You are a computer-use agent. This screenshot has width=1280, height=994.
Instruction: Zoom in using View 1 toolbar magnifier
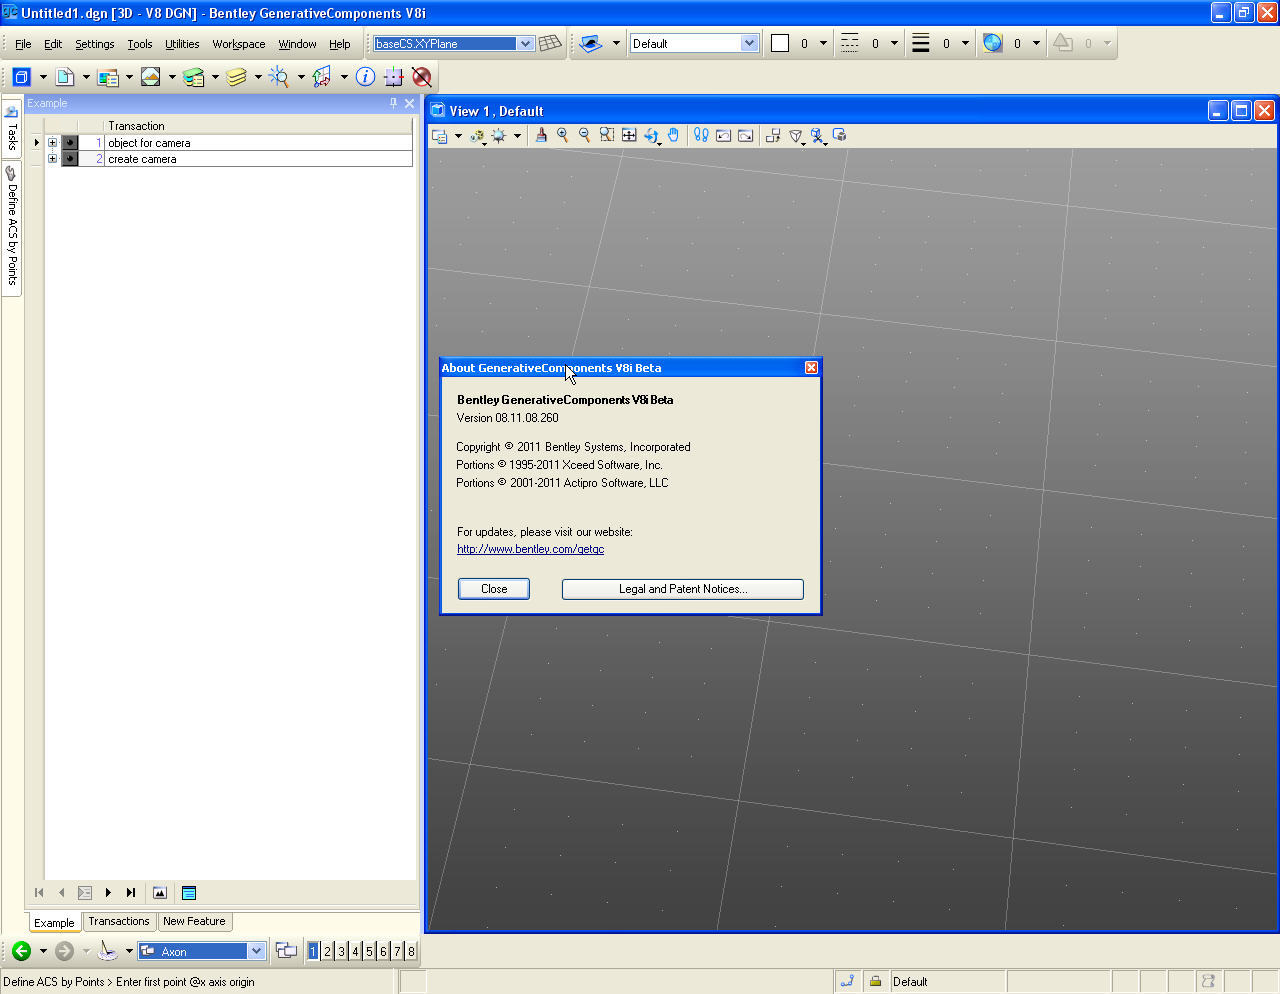tap(563, 135)
